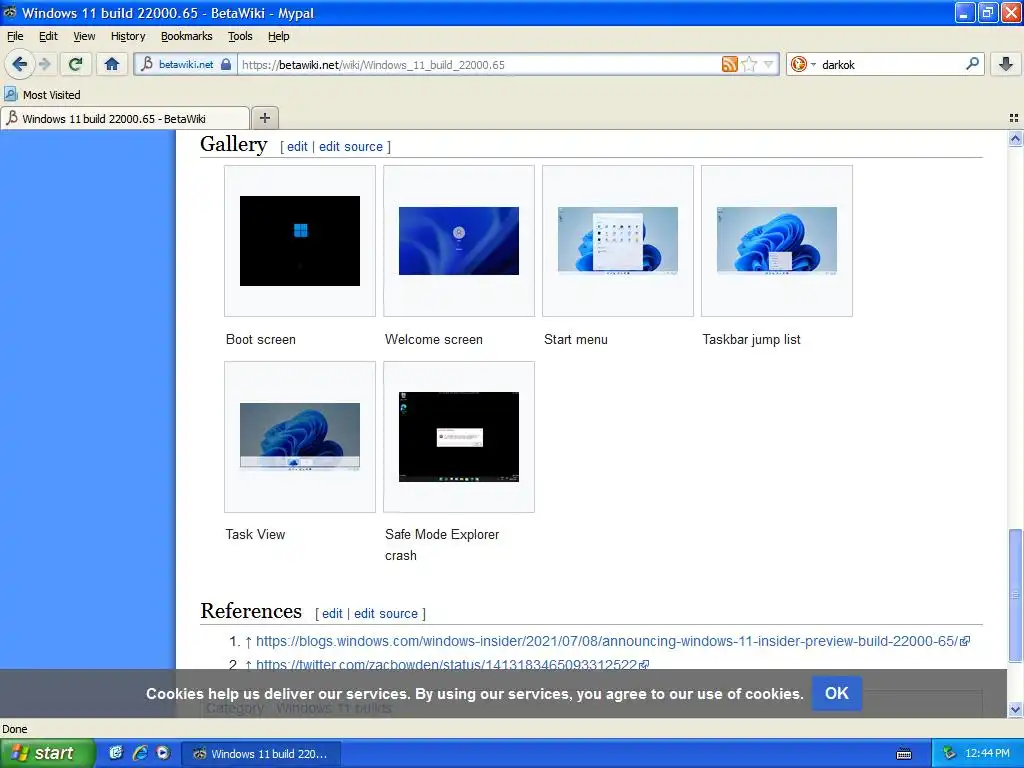Click the network tray icon
Viewport: 1024px width, 768px height.
click(950, 754)
